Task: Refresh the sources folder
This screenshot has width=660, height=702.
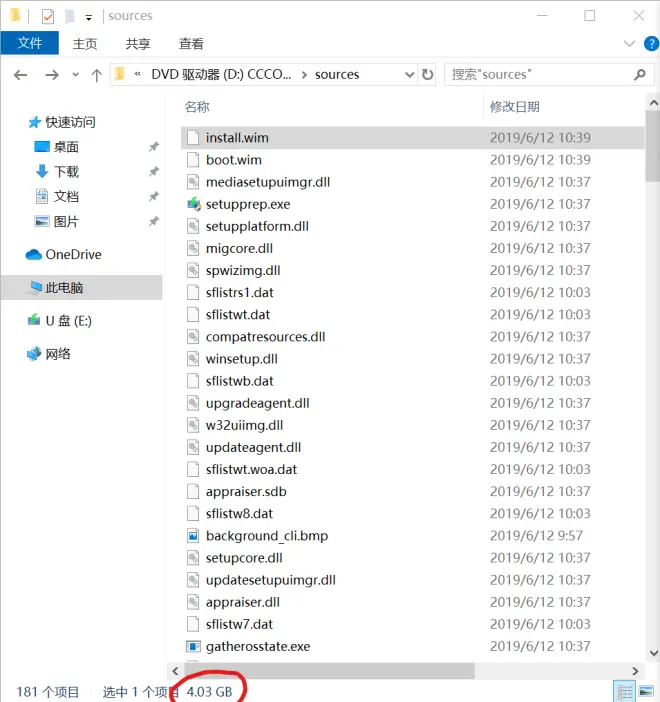Action: 428,74
